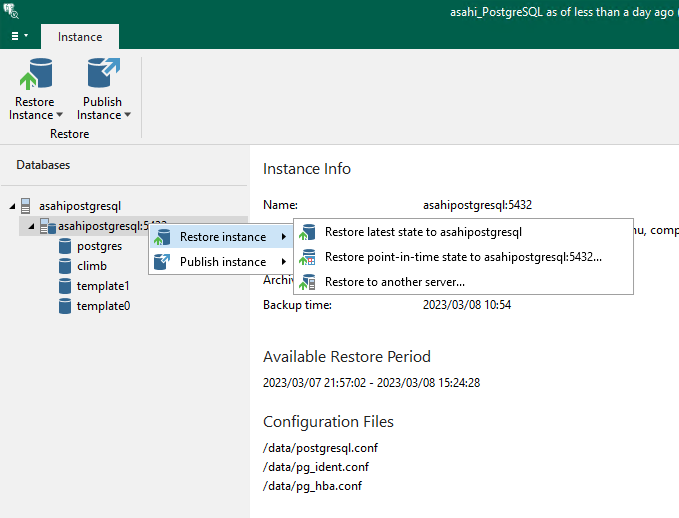Viewport: 679px width, 518px height.
Task: Click the /data/postgresql.conf file path
Action: point(320,448)
